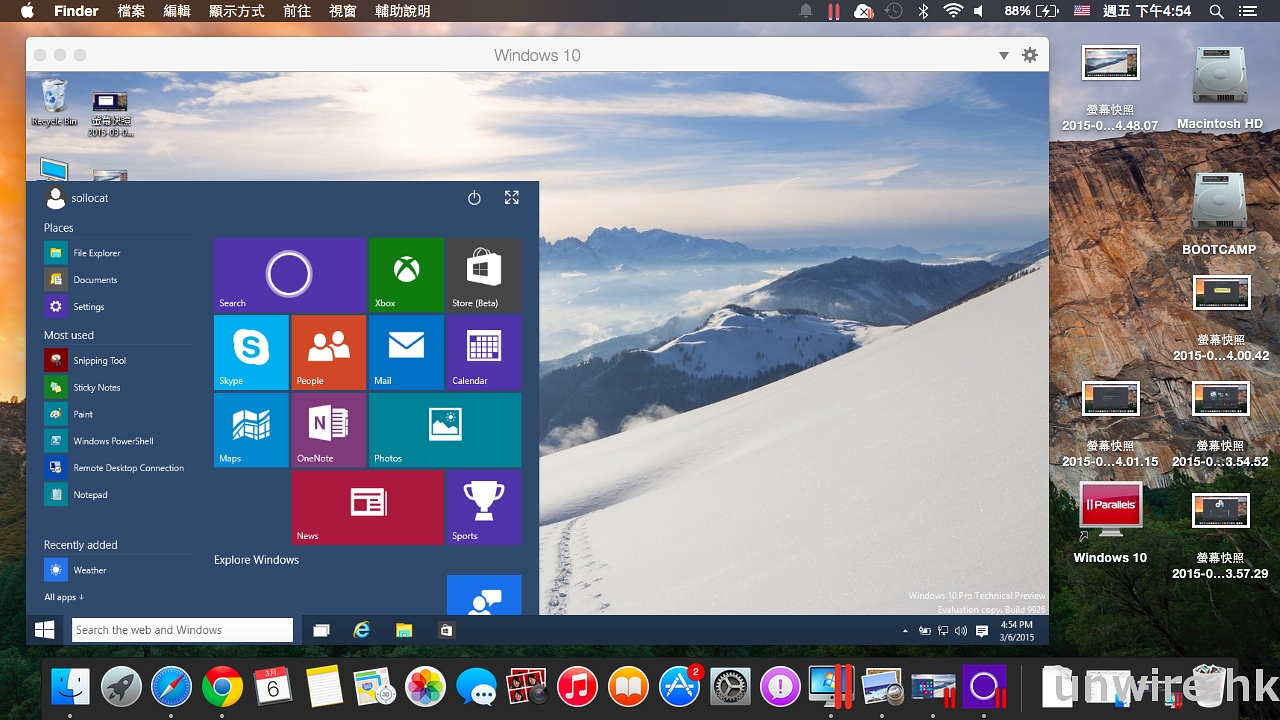Open the OneNote tile
The width and height of the screenshot is (1280, 720).
pos(328,430)
